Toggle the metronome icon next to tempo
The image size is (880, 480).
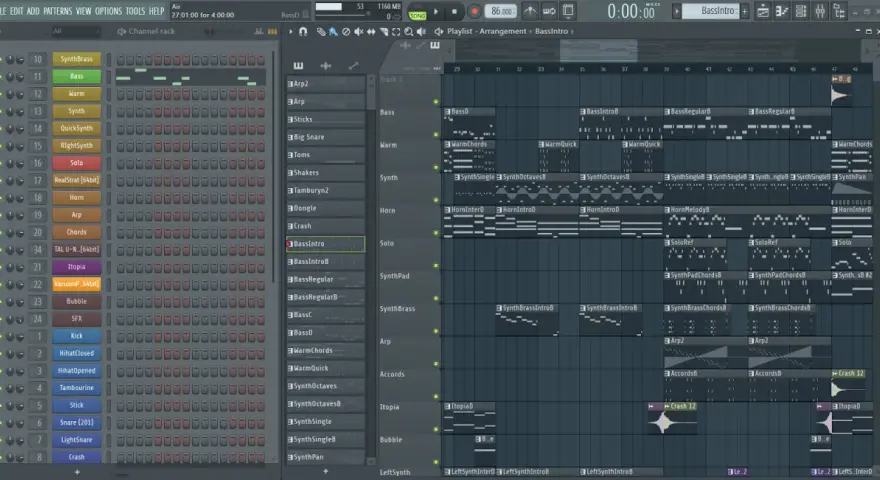(530, 11)
